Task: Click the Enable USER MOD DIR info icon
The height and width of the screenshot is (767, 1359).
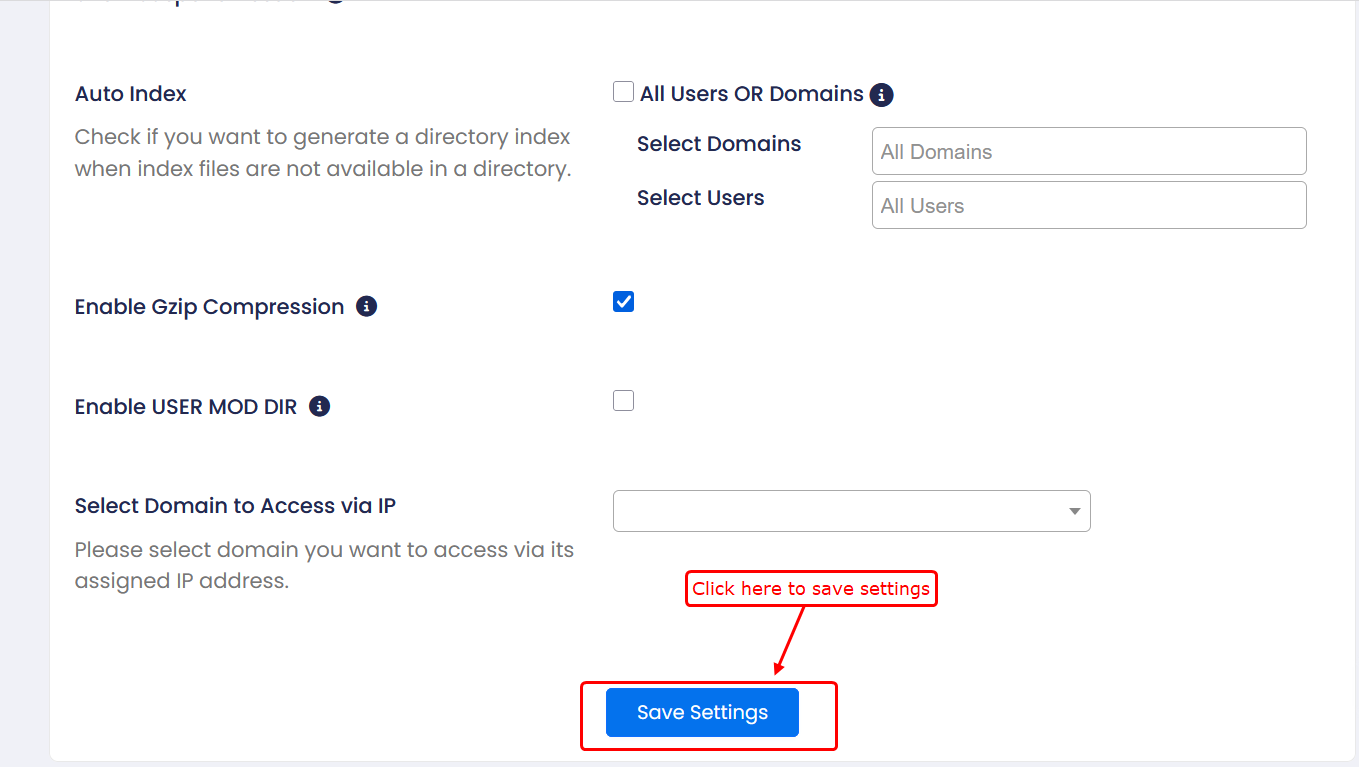Action: click(319, 406)
